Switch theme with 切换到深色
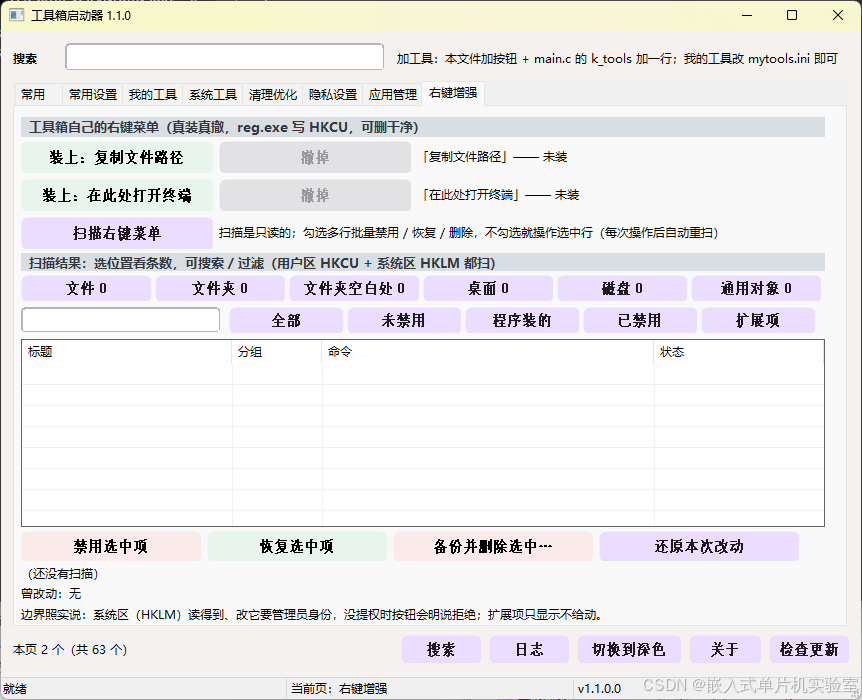This screenshot has width=862, height=700. coord(629,649)
